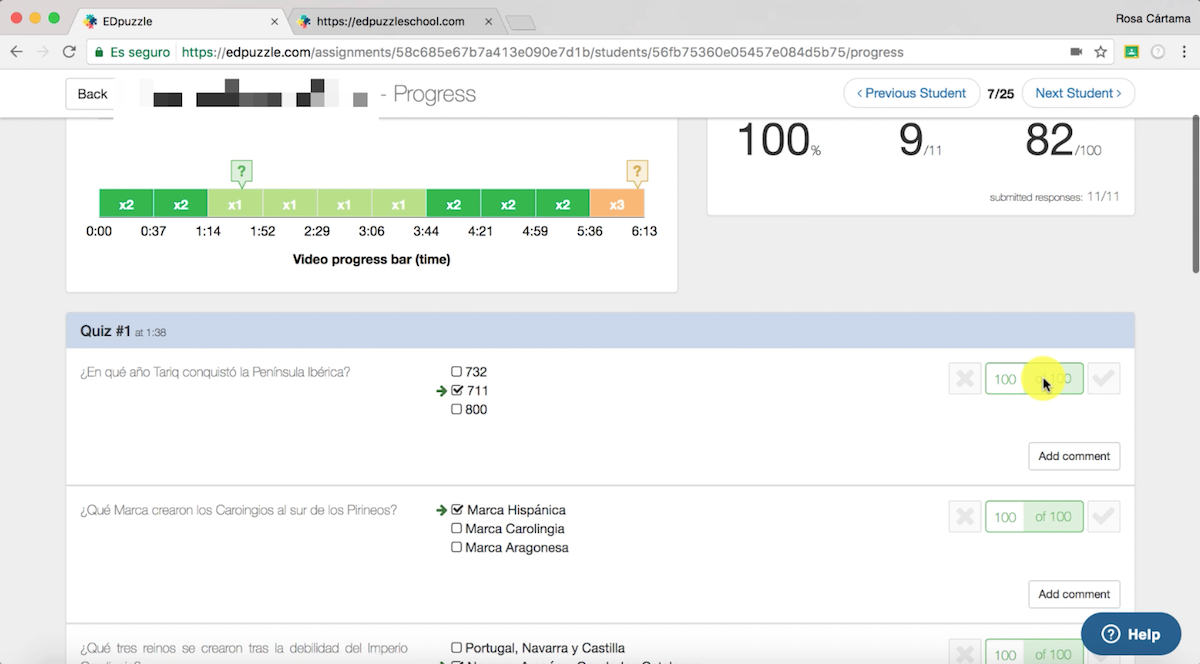Switch to the edpuzzleschool.com tab
Screen dimensions: 1200x664
390,21
